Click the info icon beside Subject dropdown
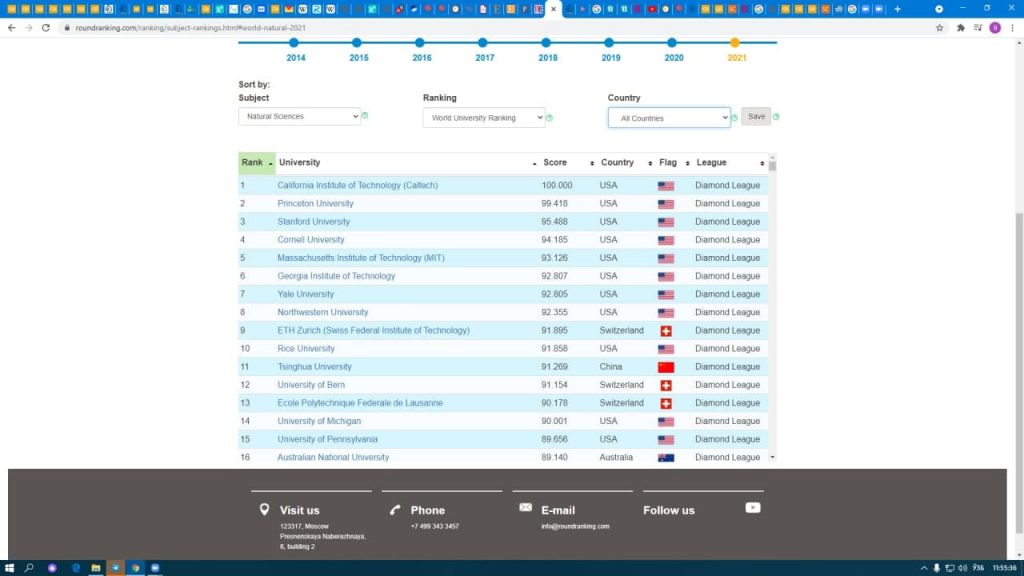Screen dimensions: 1024x576 pos(365,116)
